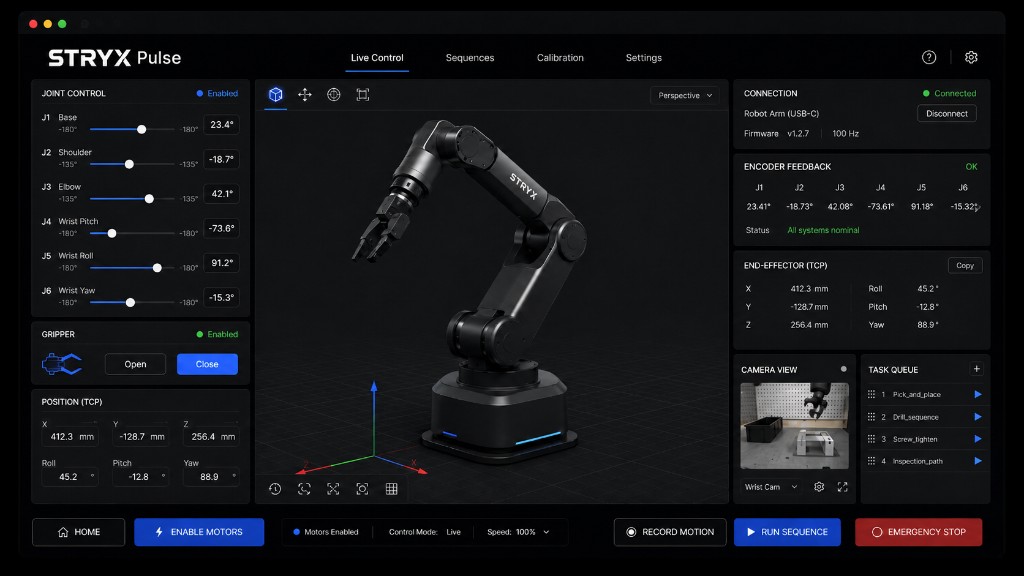Click the J3 Elbow slider handle
Image resolution: width=1024 pixels, height=576 pixels.
pos(150,199)
